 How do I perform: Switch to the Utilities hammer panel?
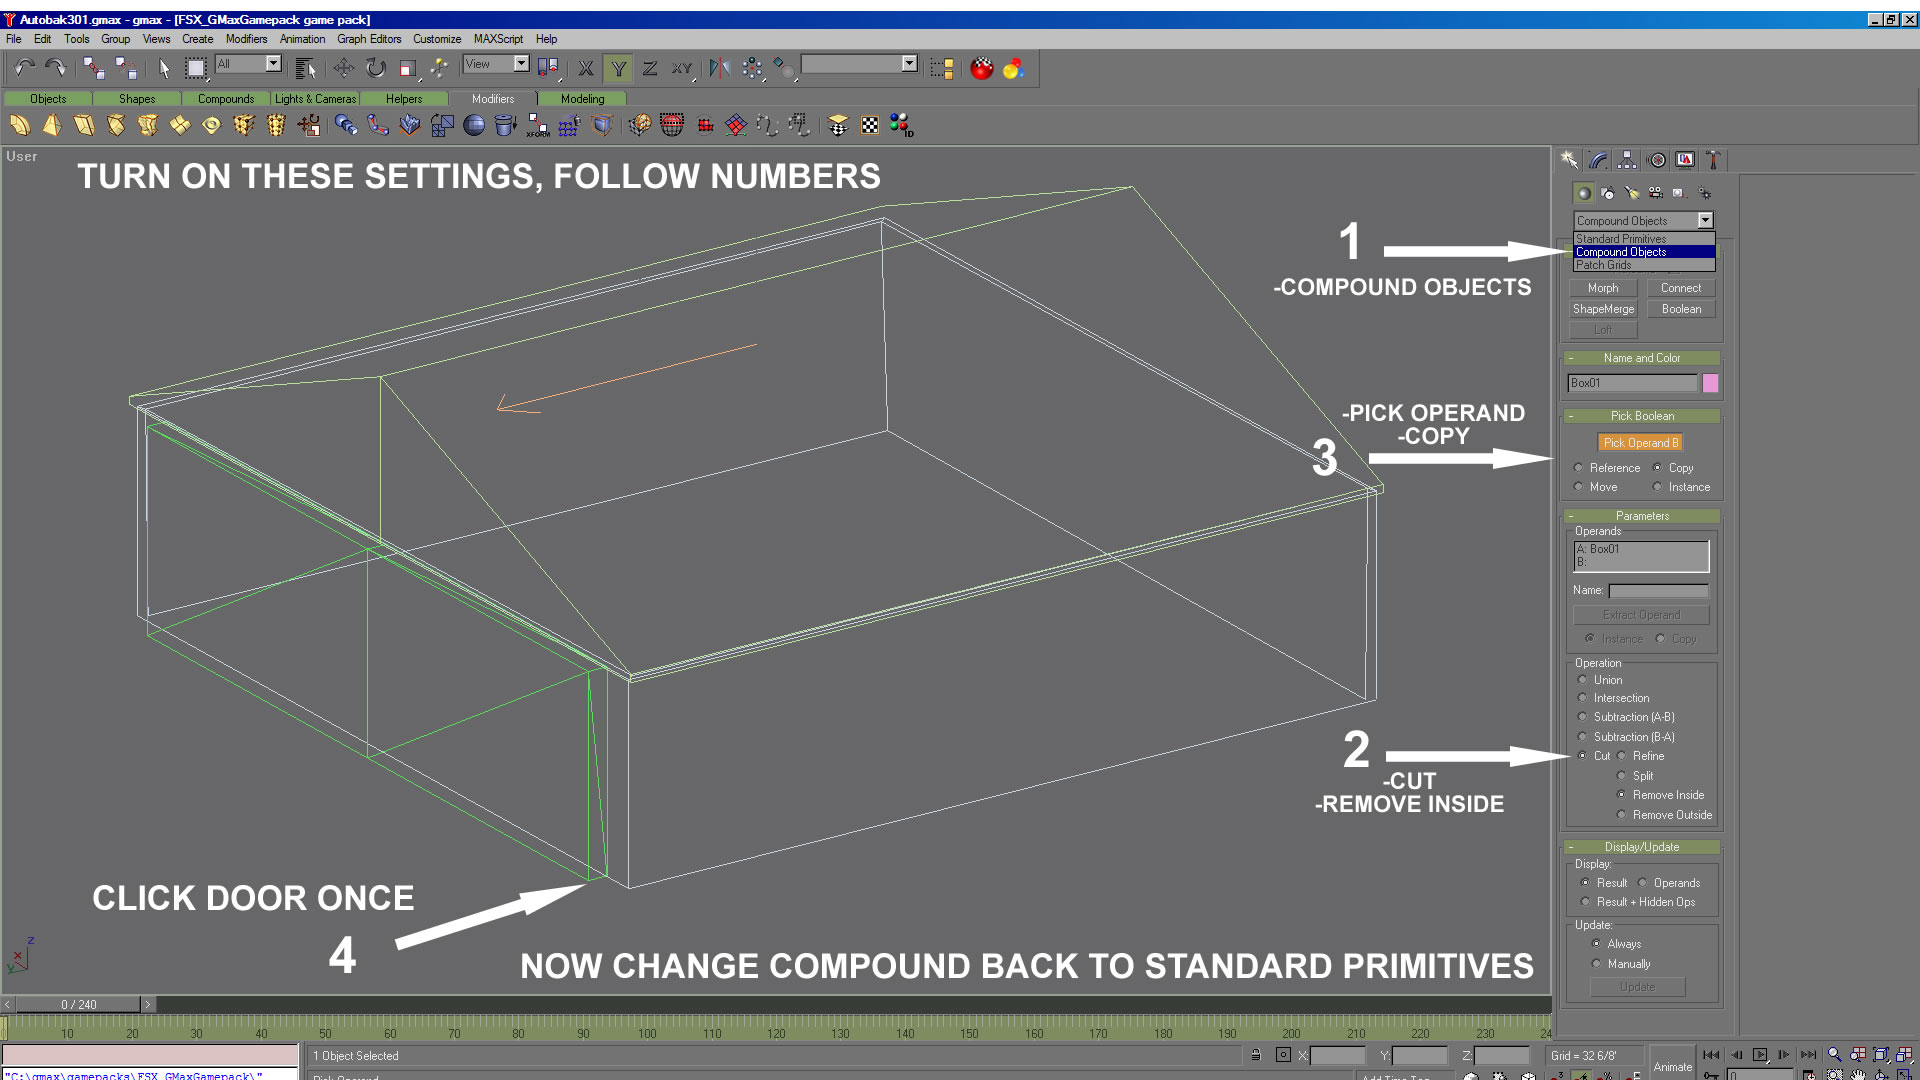tap(1713, 160)
